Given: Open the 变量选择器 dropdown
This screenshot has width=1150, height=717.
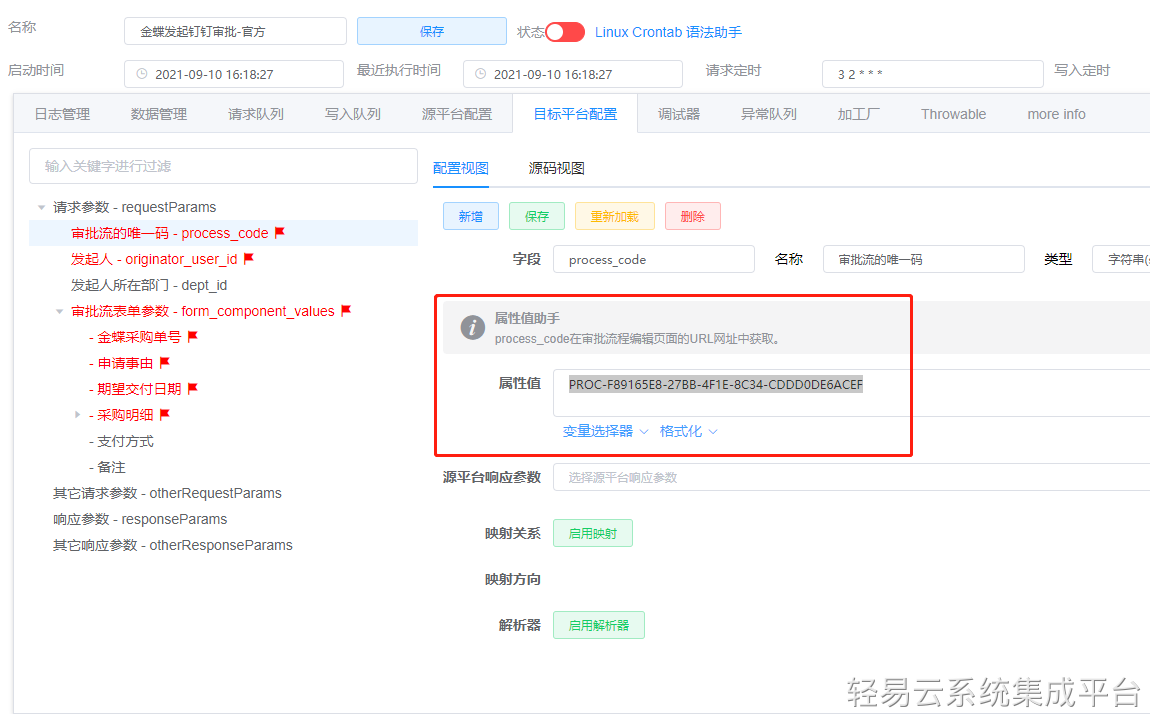Looking at the screenshot, I should point(600,430).
